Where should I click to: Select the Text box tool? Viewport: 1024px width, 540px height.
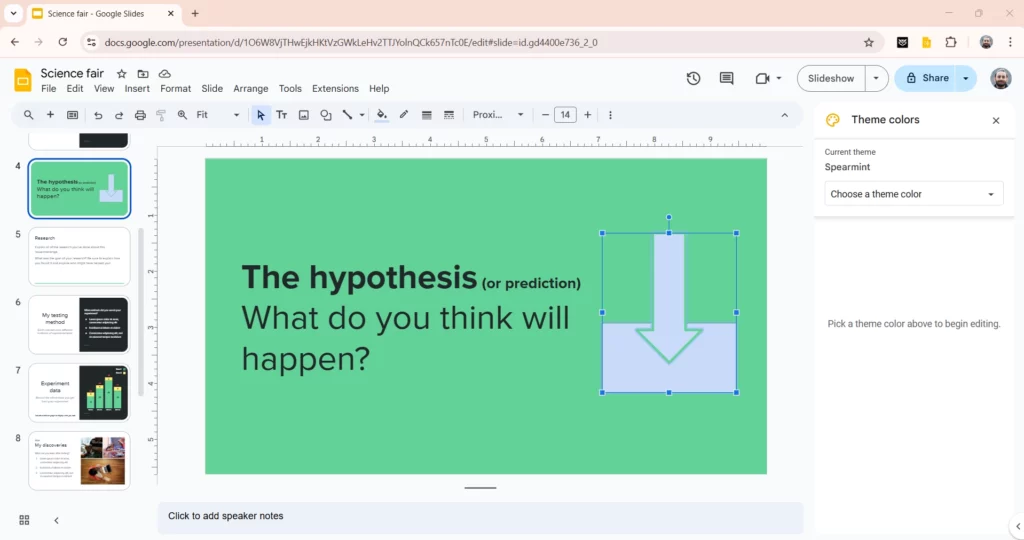(281, 115)
